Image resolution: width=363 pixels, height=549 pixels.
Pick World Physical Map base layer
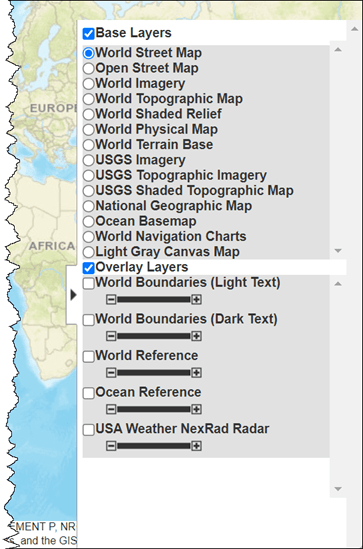point(89,130)
